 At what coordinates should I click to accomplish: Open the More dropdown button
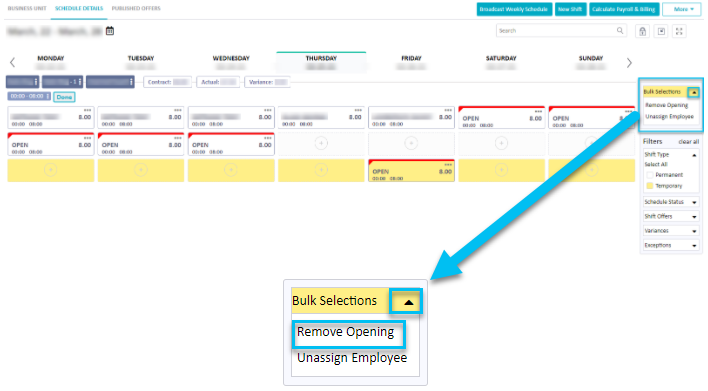pyautogui.click(x=683, y=9)
